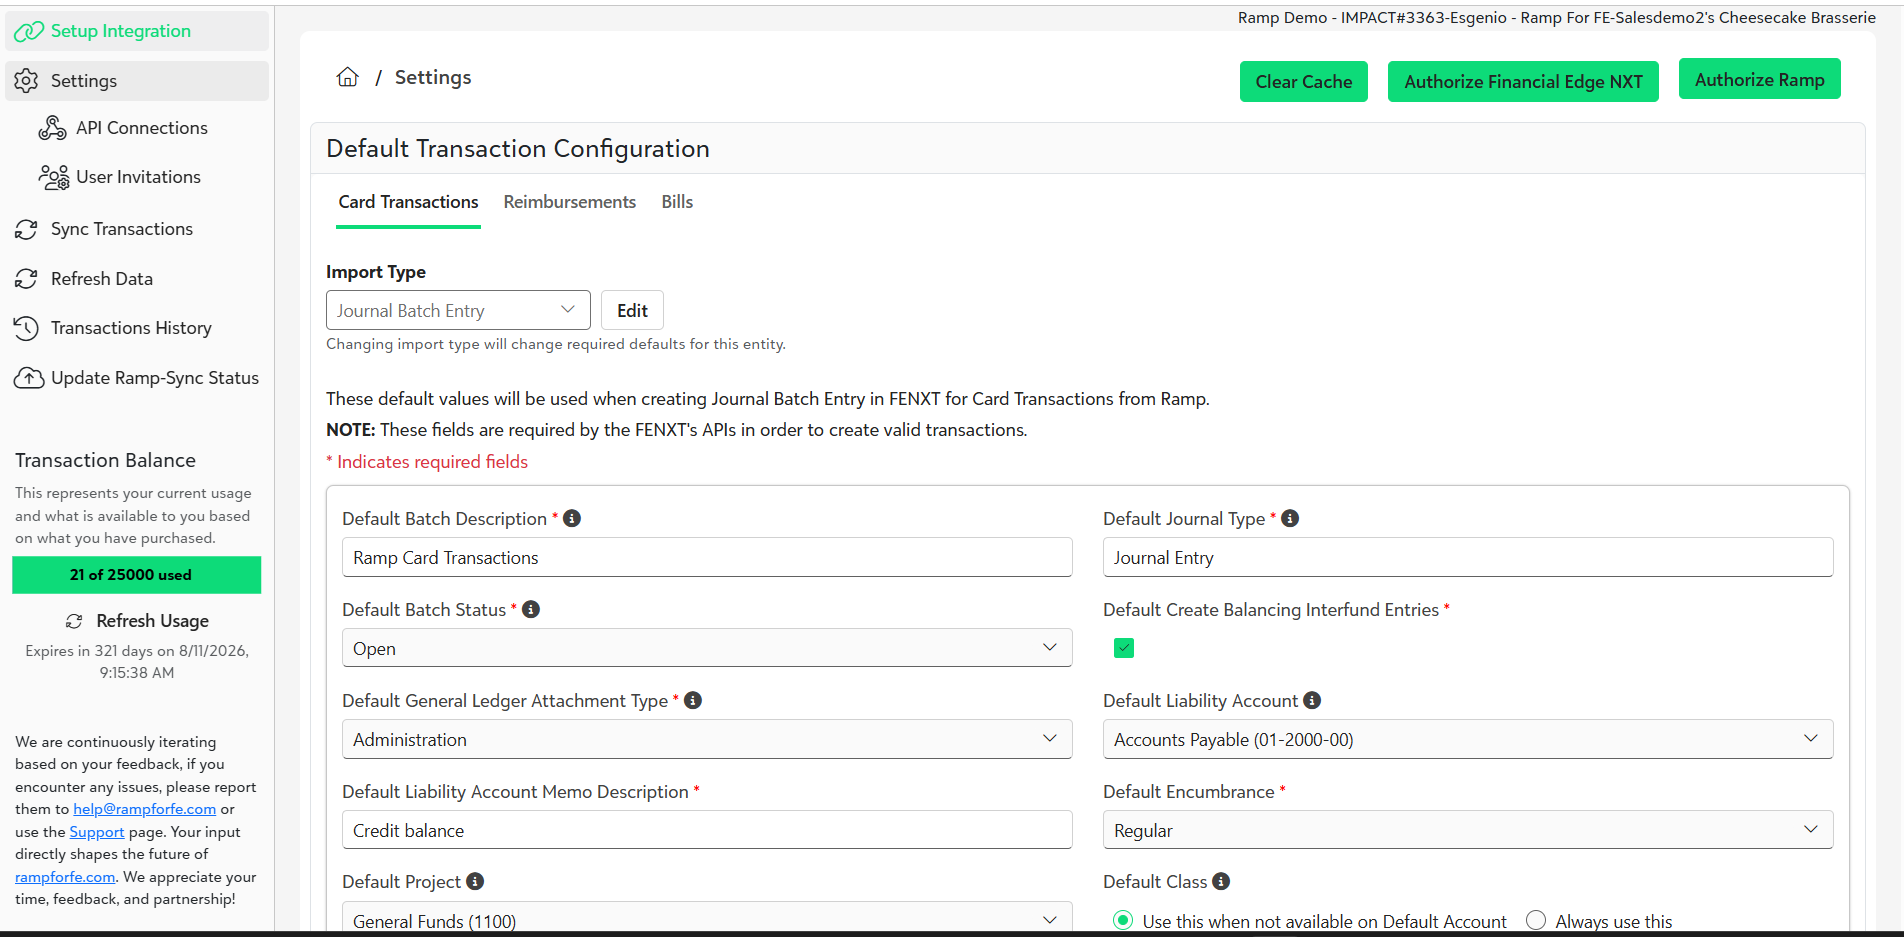Viewport: 1904px width, 937px height.
Task: Open the Default Batch Status dropdown
Action: click(x=707, y=648)
